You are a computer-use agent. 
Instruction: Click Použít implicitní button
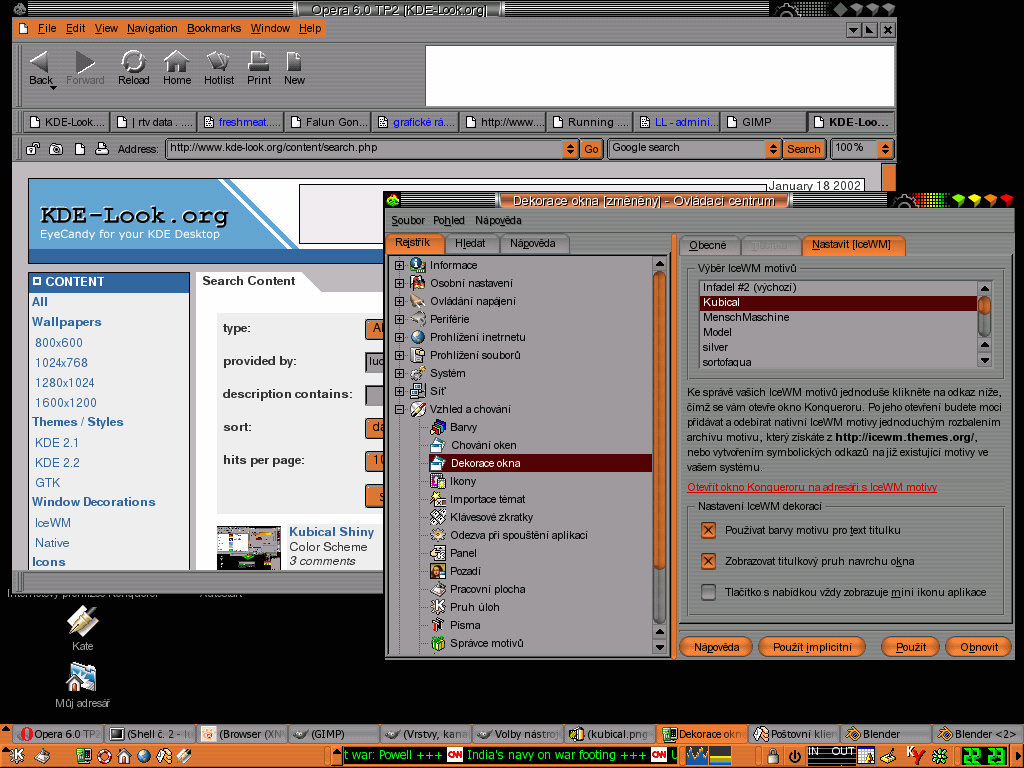[812, 647]
